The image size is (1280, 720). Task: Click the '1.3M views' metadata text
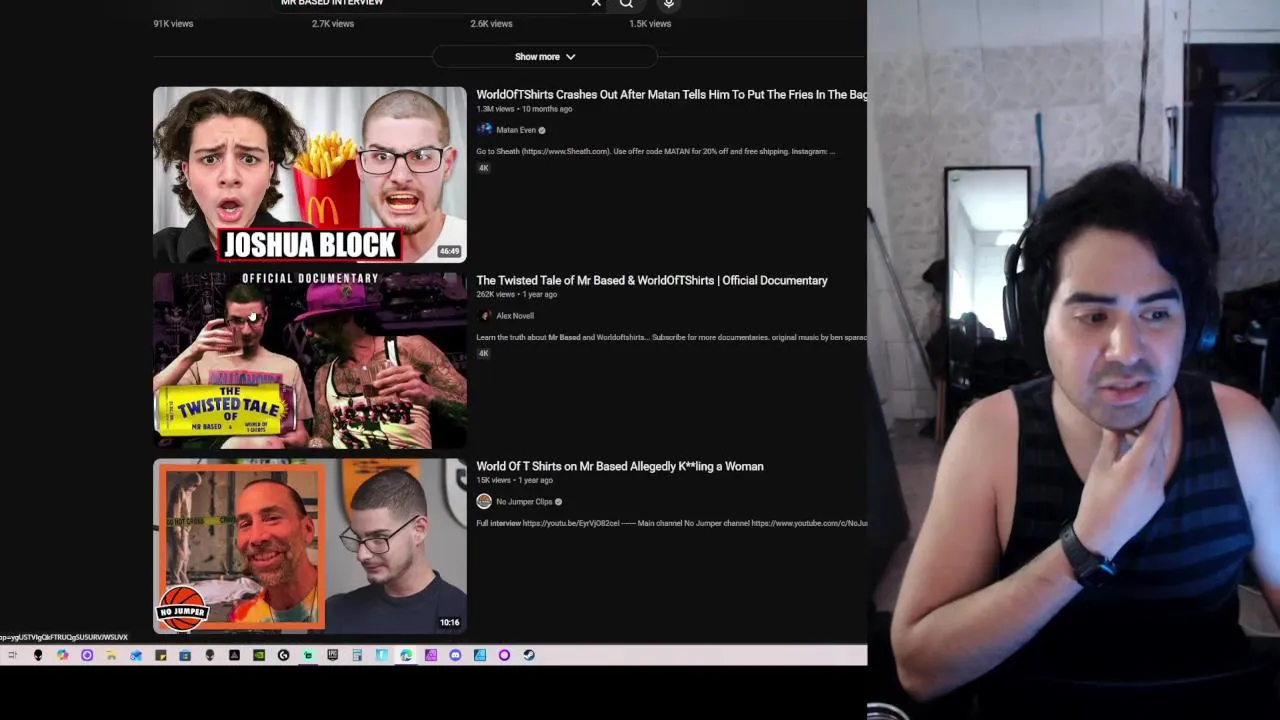tap(495, 109)
